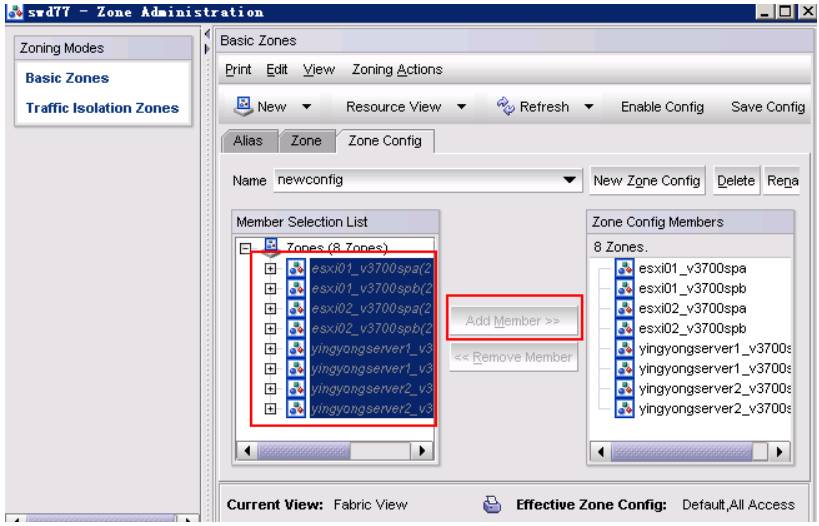Click the Rename zone config button

click(x=782, y=181)
